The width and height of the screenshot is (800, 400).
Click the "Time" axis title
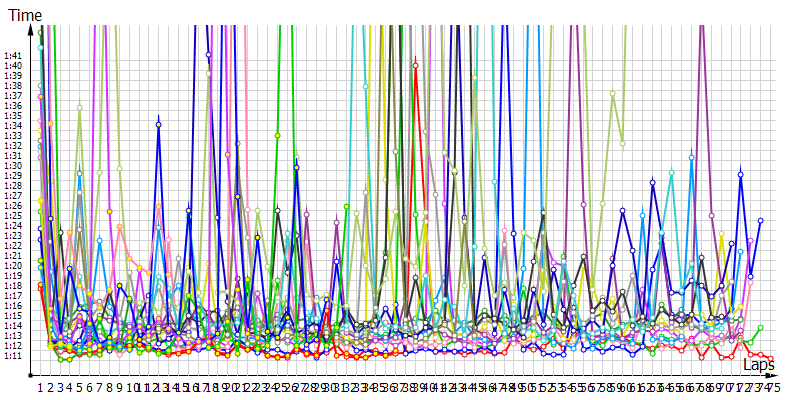click(x=23, y=15)
